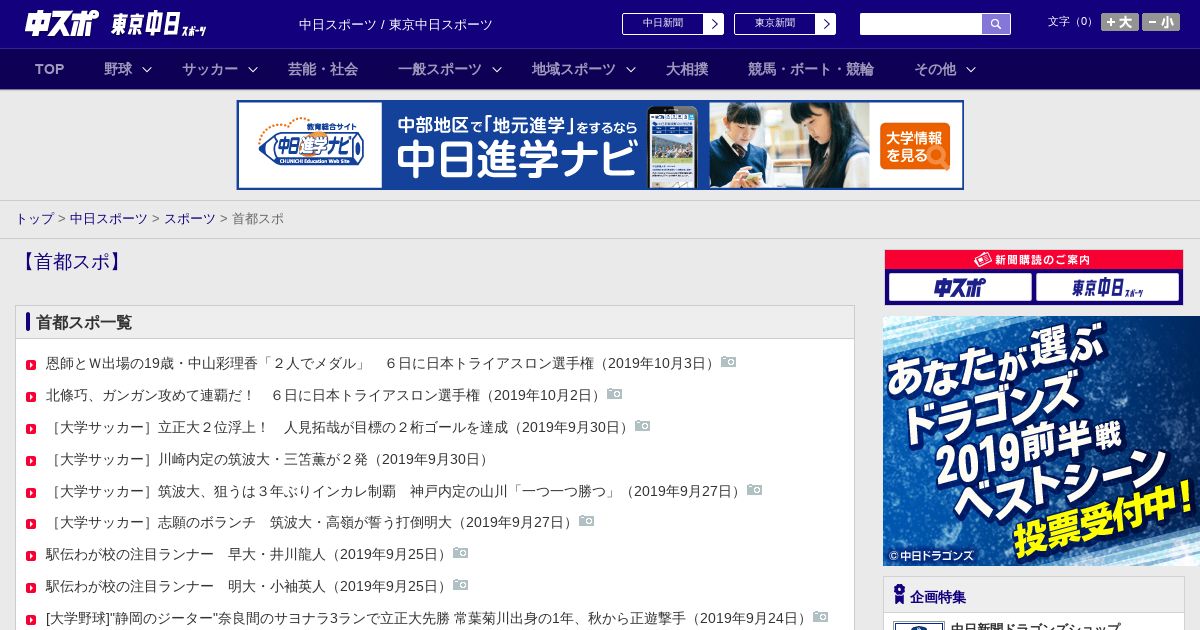Click the 首都スポ一覧 section heading
This screenshot has height=630, width=1200.
tap(84, 322)
